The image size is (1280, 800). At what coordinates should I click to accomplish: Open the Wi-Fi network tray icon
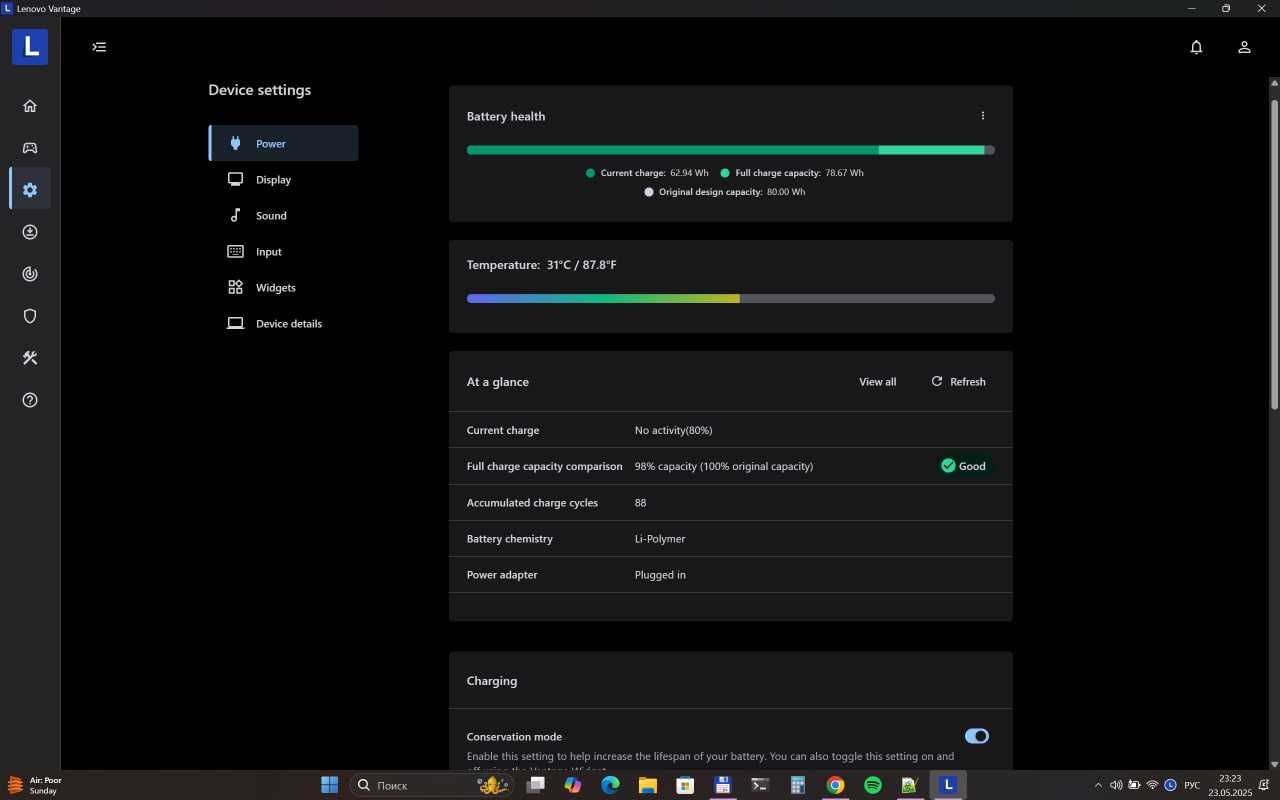[1152, 785]
